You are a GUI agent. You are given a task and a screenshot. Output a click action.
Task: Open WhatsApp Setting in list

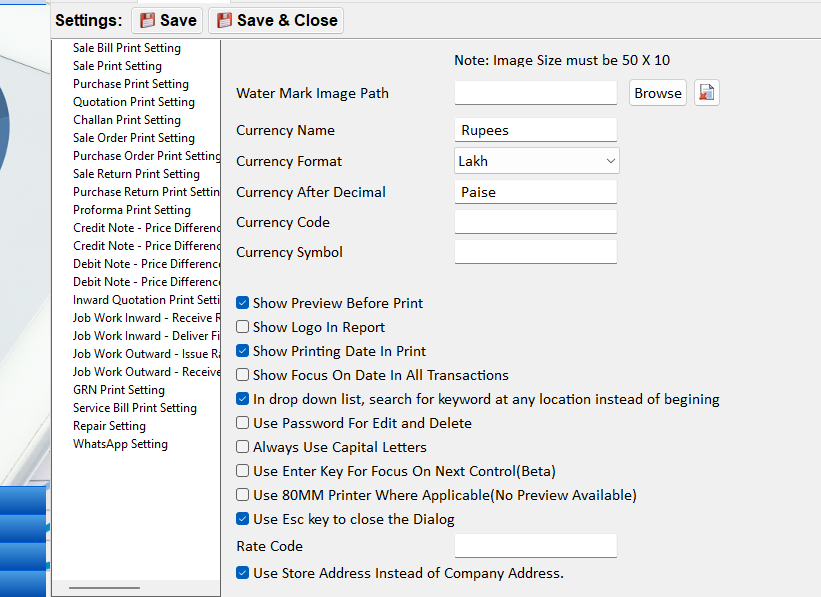coord(120,444)
